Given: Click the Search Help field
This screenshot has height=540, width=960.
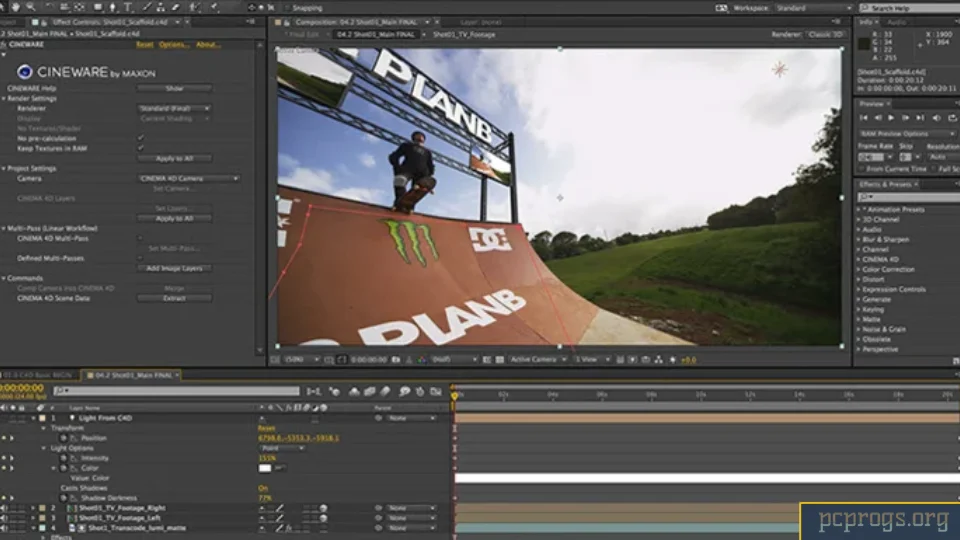Looking at the screenshot, I should 911,8.
